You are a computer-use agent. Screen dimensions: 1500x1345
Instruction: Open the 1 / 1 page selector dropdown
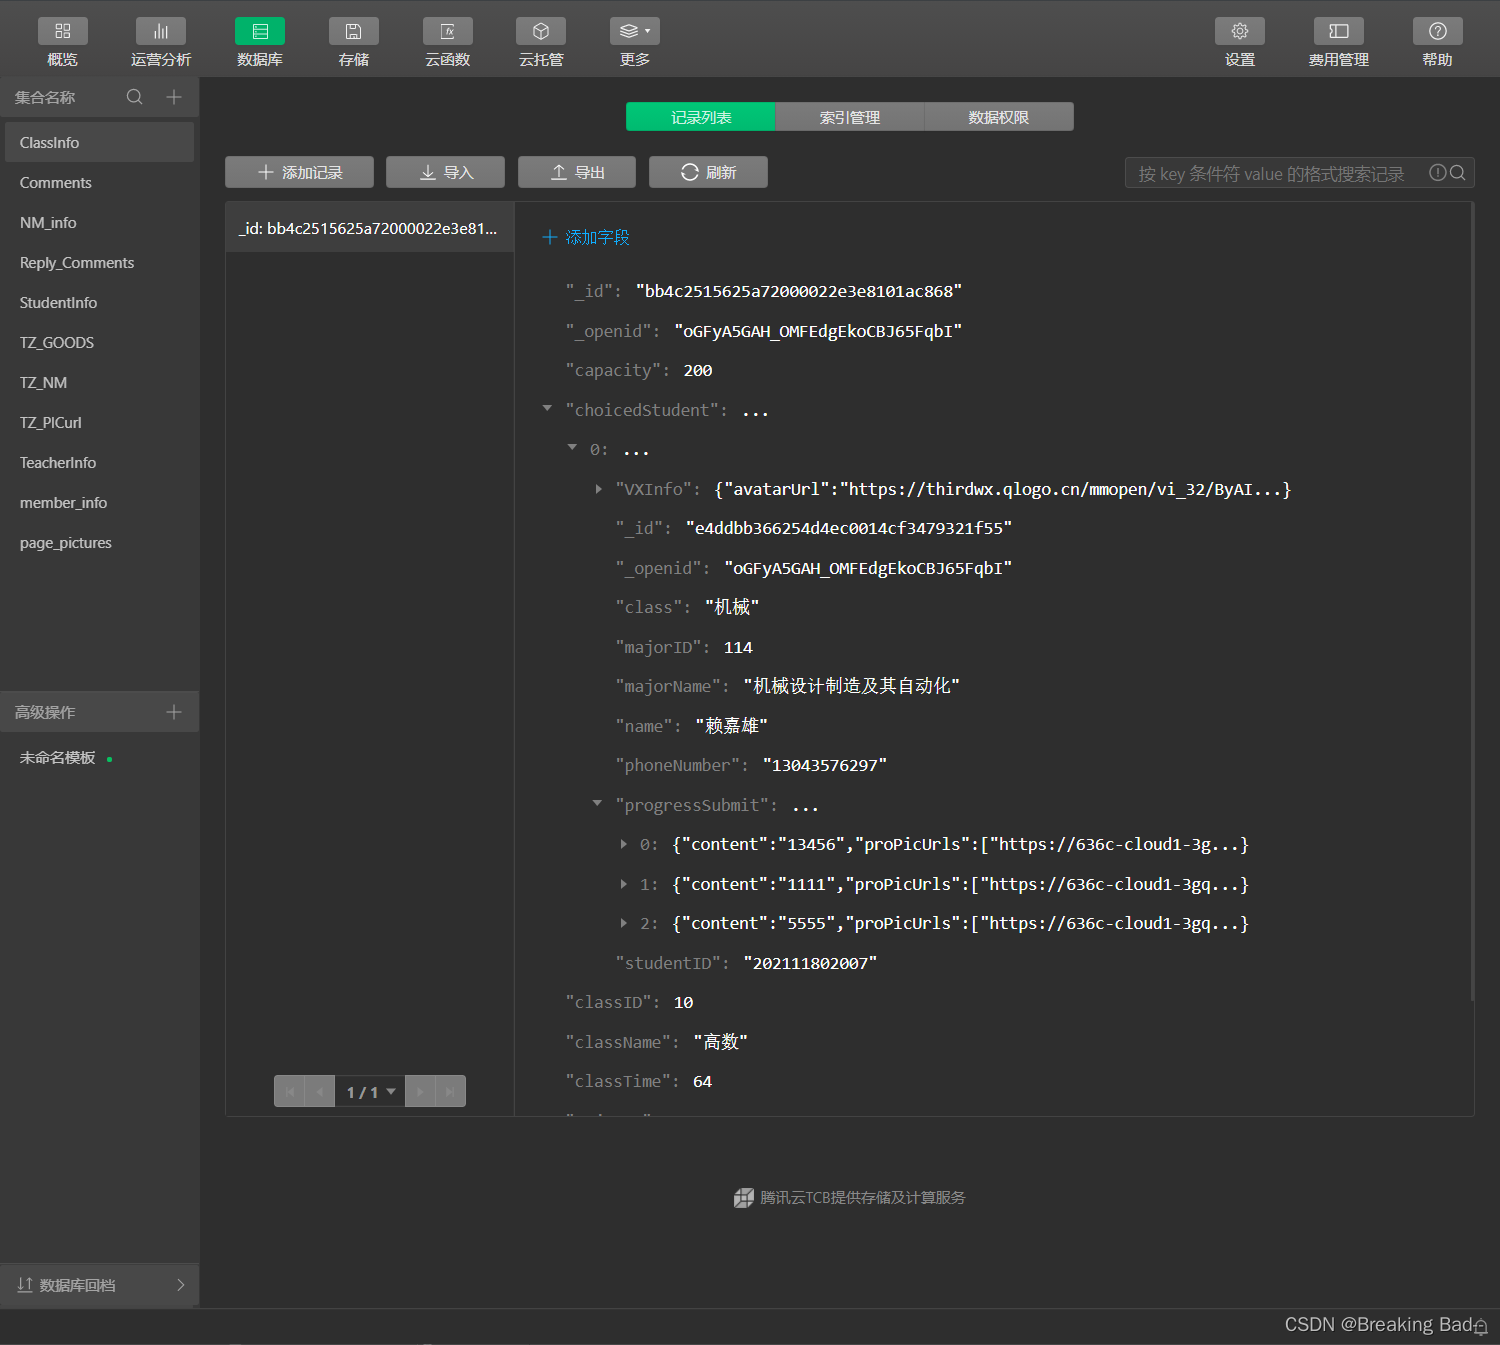click(x=370, y=1091)
